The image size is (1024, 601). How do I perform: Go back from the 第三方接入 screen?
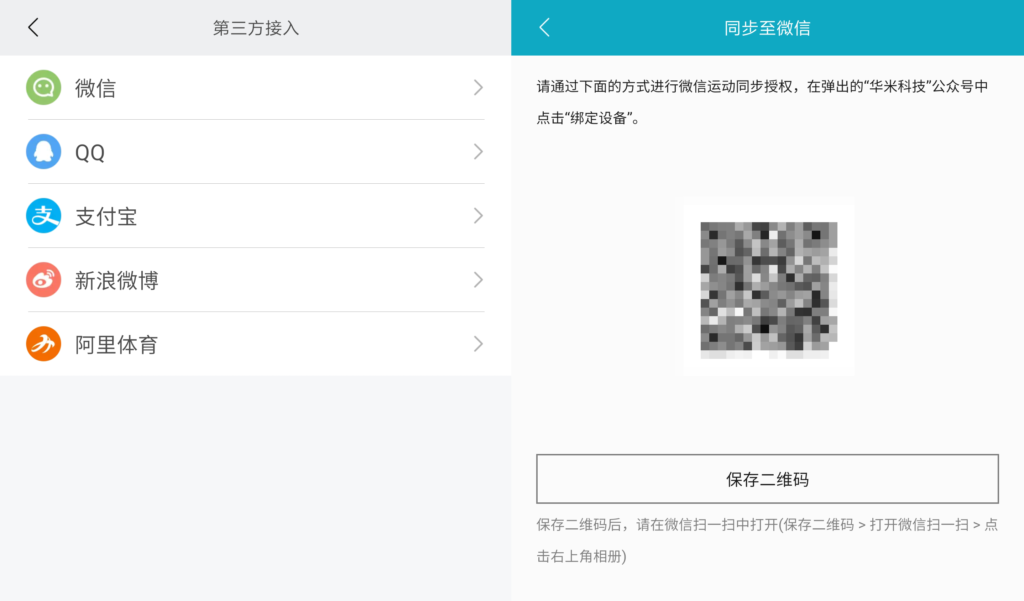pyautogui.click(x=33, y=27)
